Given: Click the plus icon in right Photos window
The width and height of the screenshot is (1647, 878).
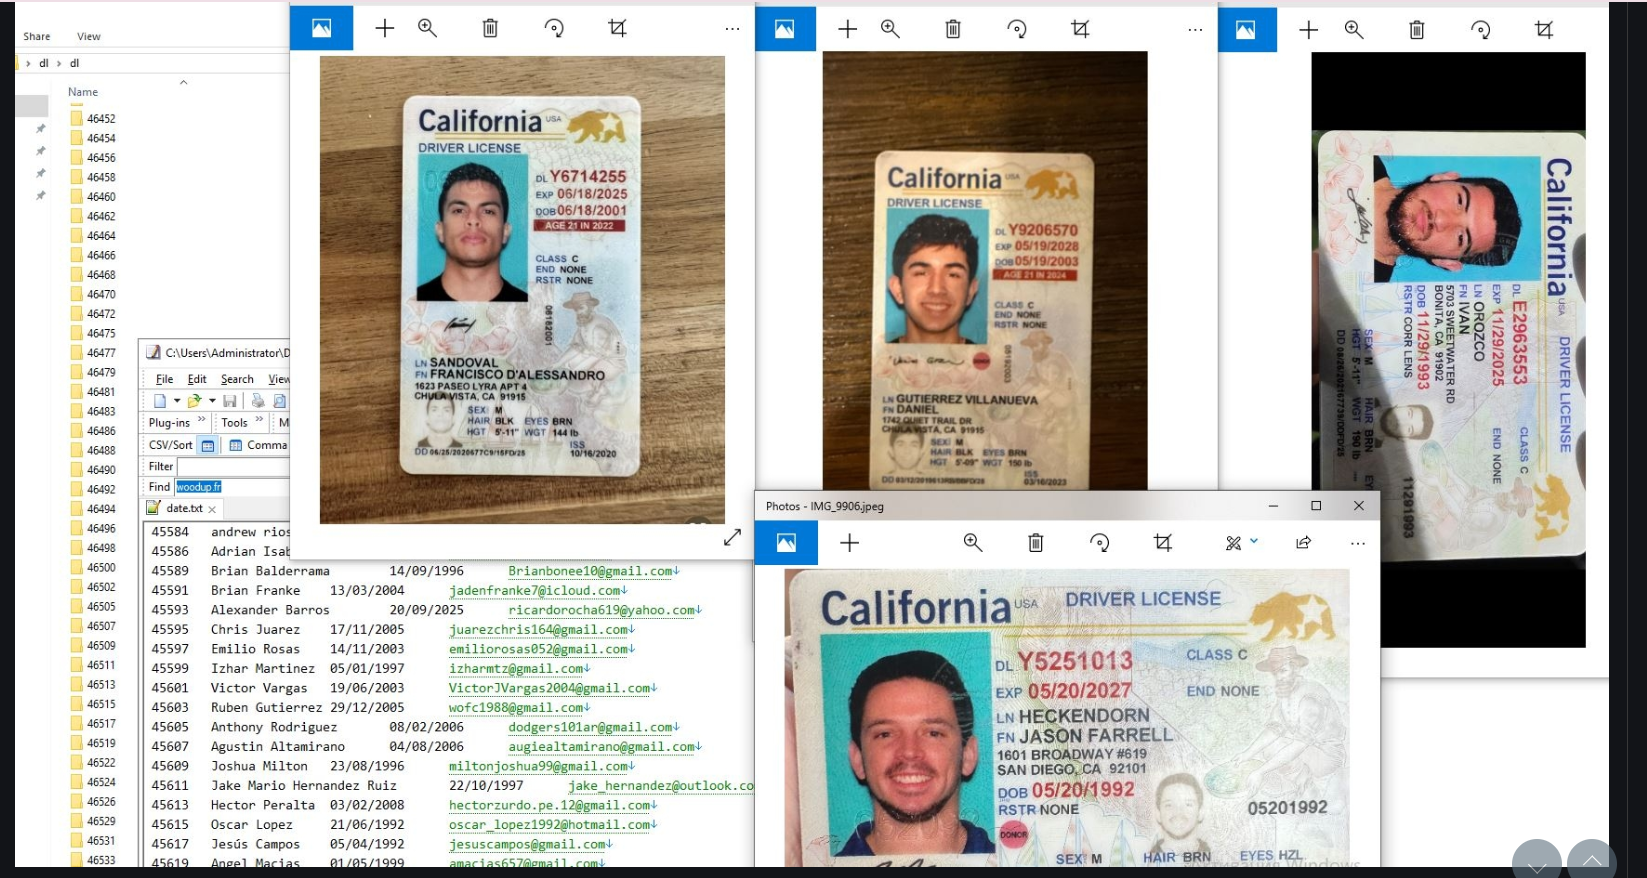Looking at the screenshot, I should 1309,30.
